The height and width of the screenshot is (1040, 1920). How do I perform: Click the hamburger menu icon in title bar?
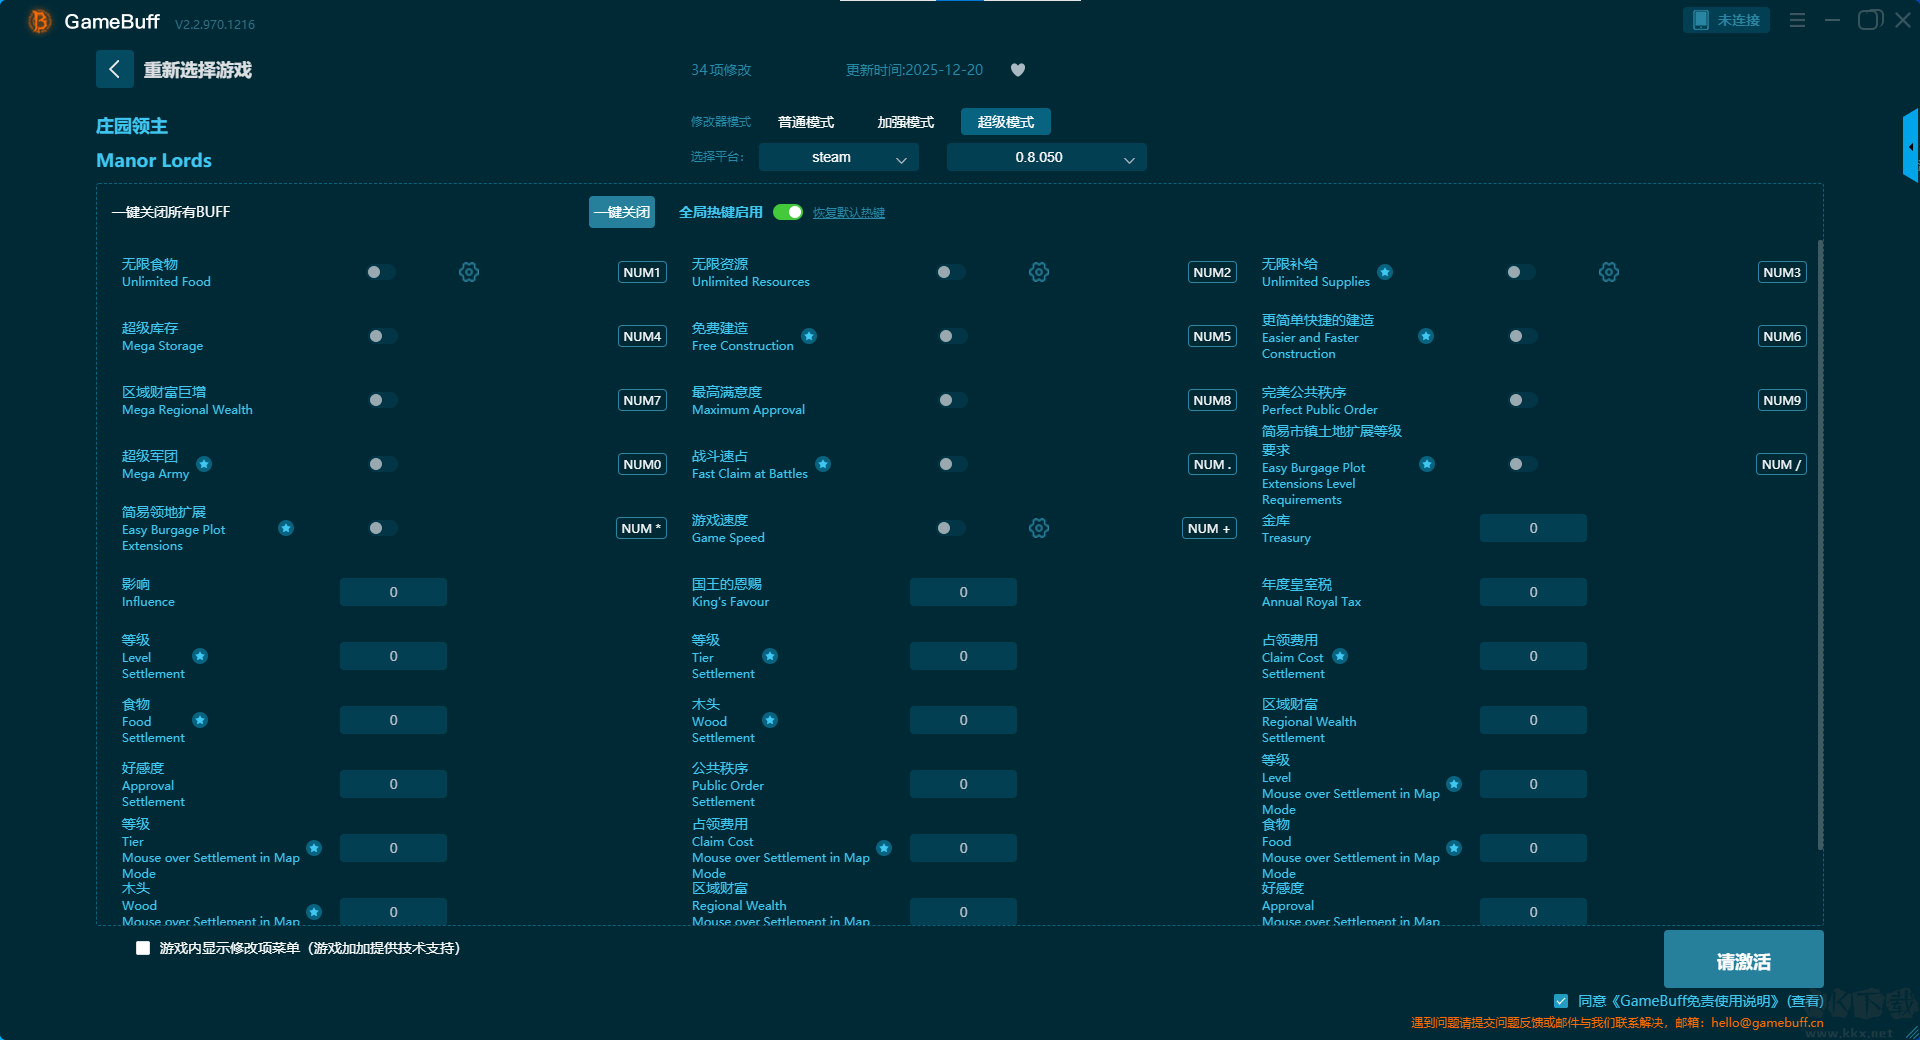[1797, 20]
